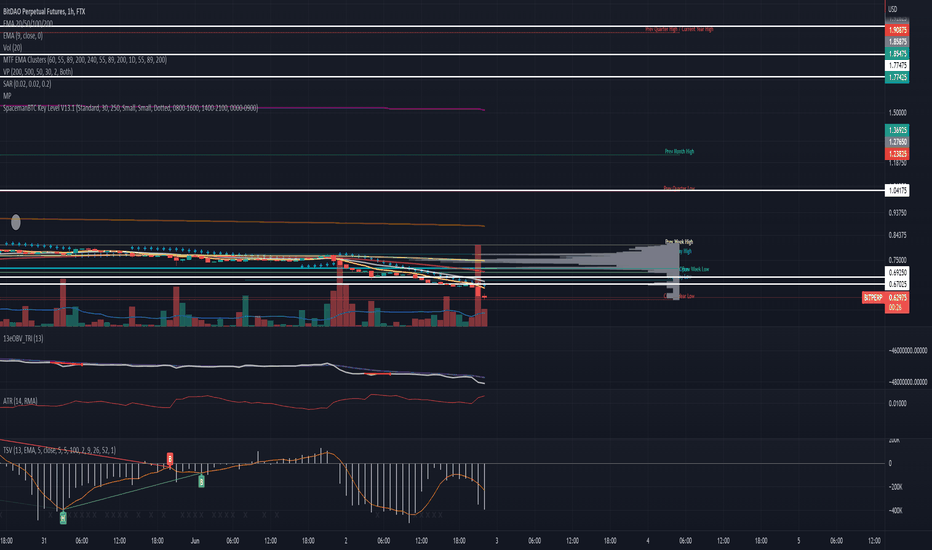Click the 1.85475 green price label
This screenshot has width=932, height=550.
[x=897, y=54]
